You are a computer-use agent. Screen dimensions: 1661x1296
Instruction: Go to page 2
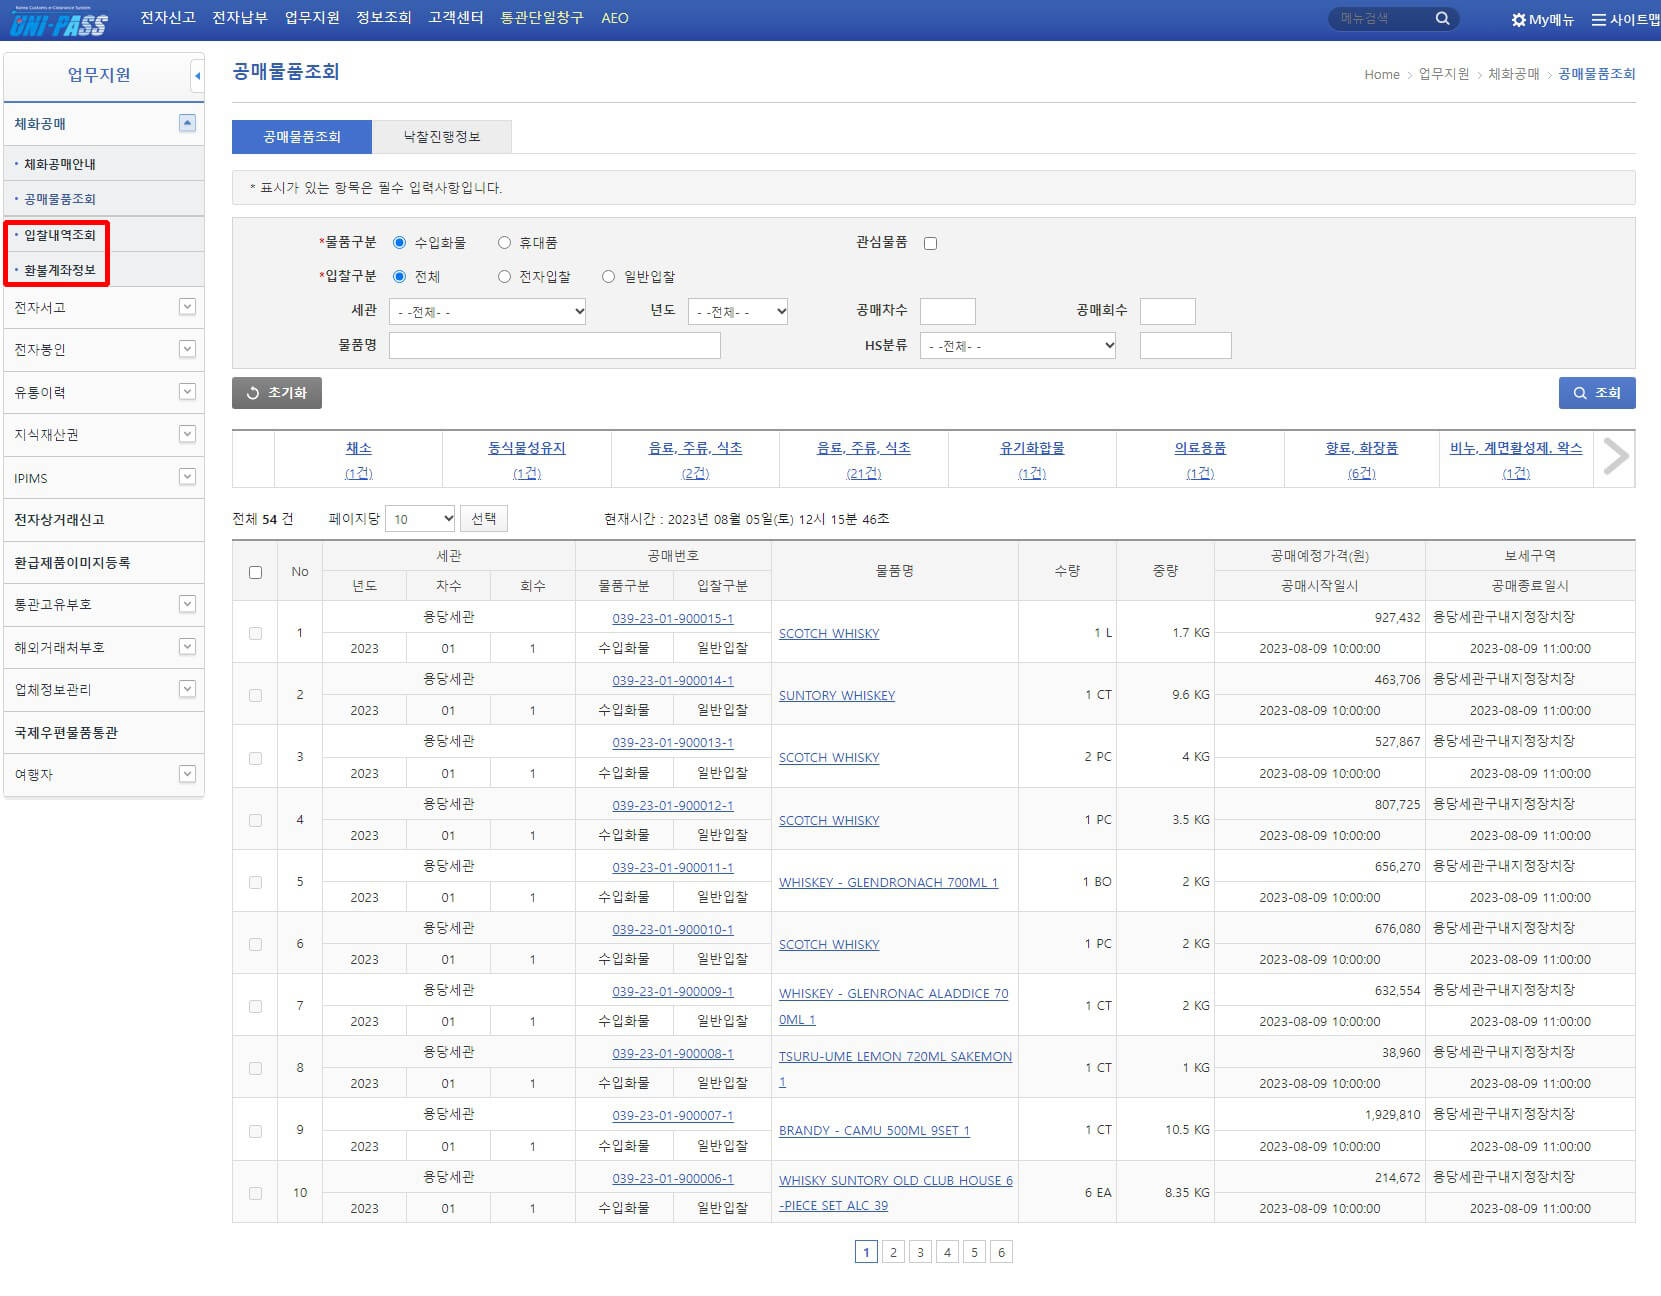pyautogui.click(x=893, y=1252)
